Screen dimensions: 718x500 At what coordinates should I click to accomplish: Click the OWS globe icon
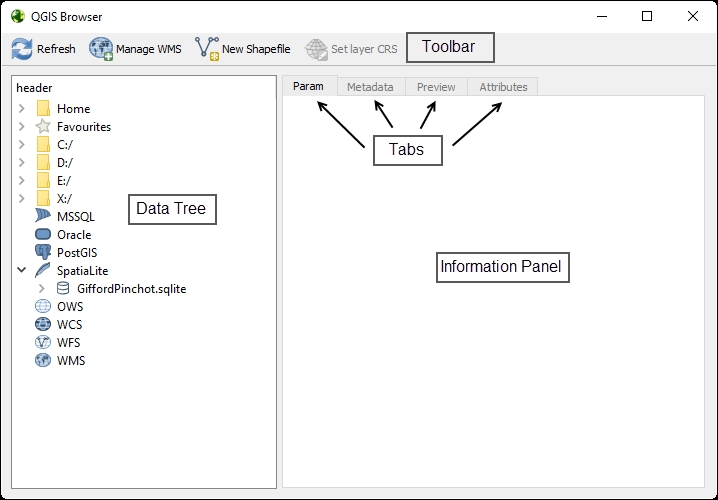[43, 306]
